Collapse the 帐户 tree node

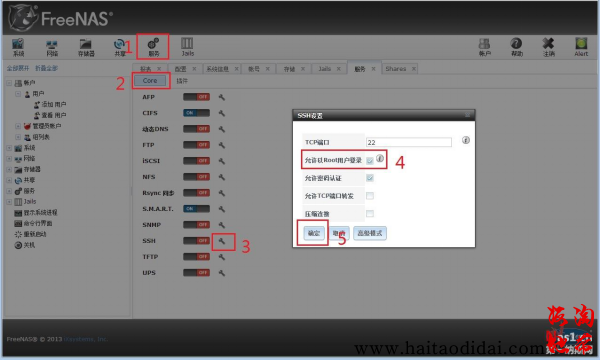pyautogui.click(x=9, y=83)
